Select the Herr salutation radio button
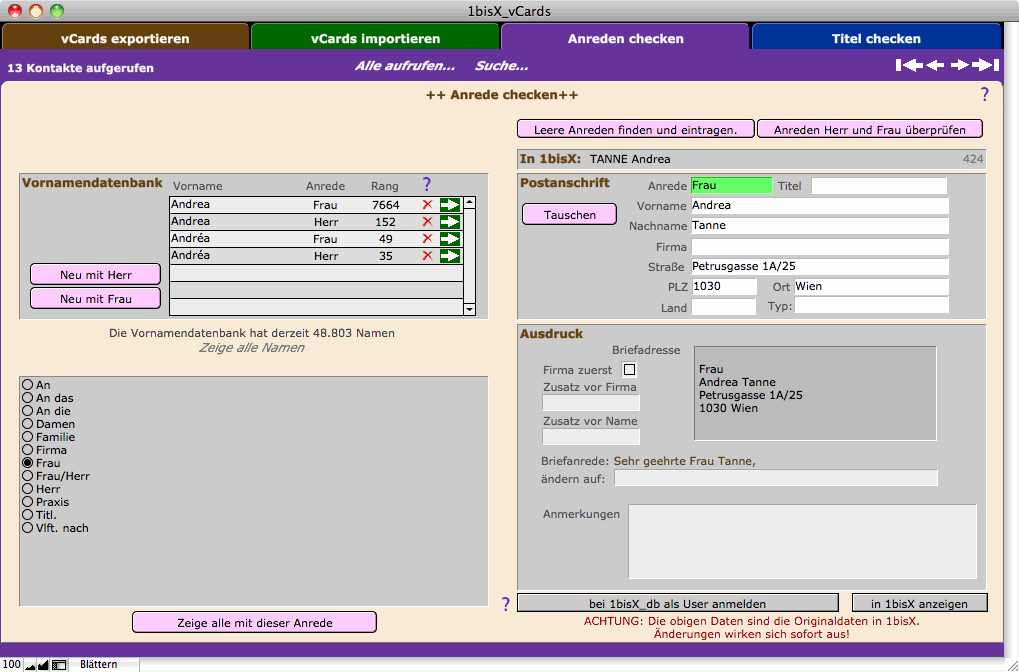Screen dimensions: 1019x672 (x=28, y=489)
